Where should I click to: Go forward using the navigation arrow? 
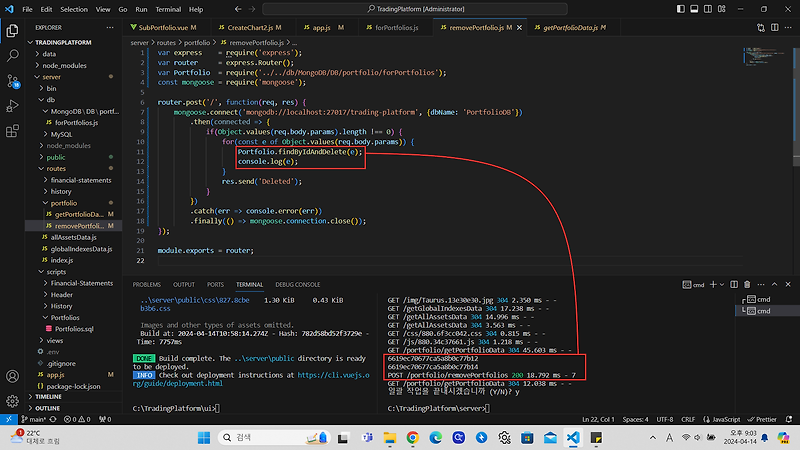coord(252,9)
